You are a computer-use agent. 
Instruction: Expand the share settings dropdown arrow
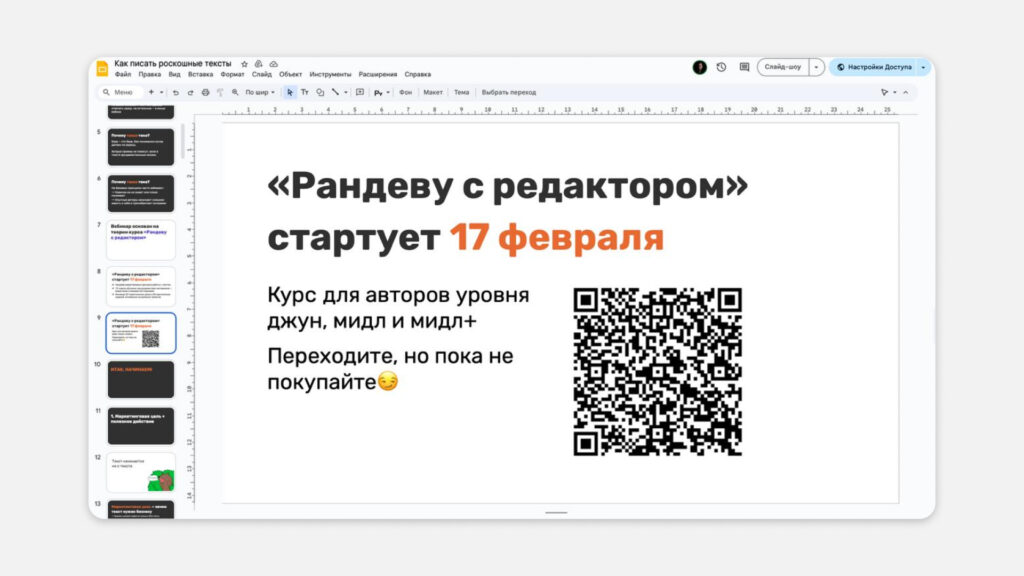point(923,67)
